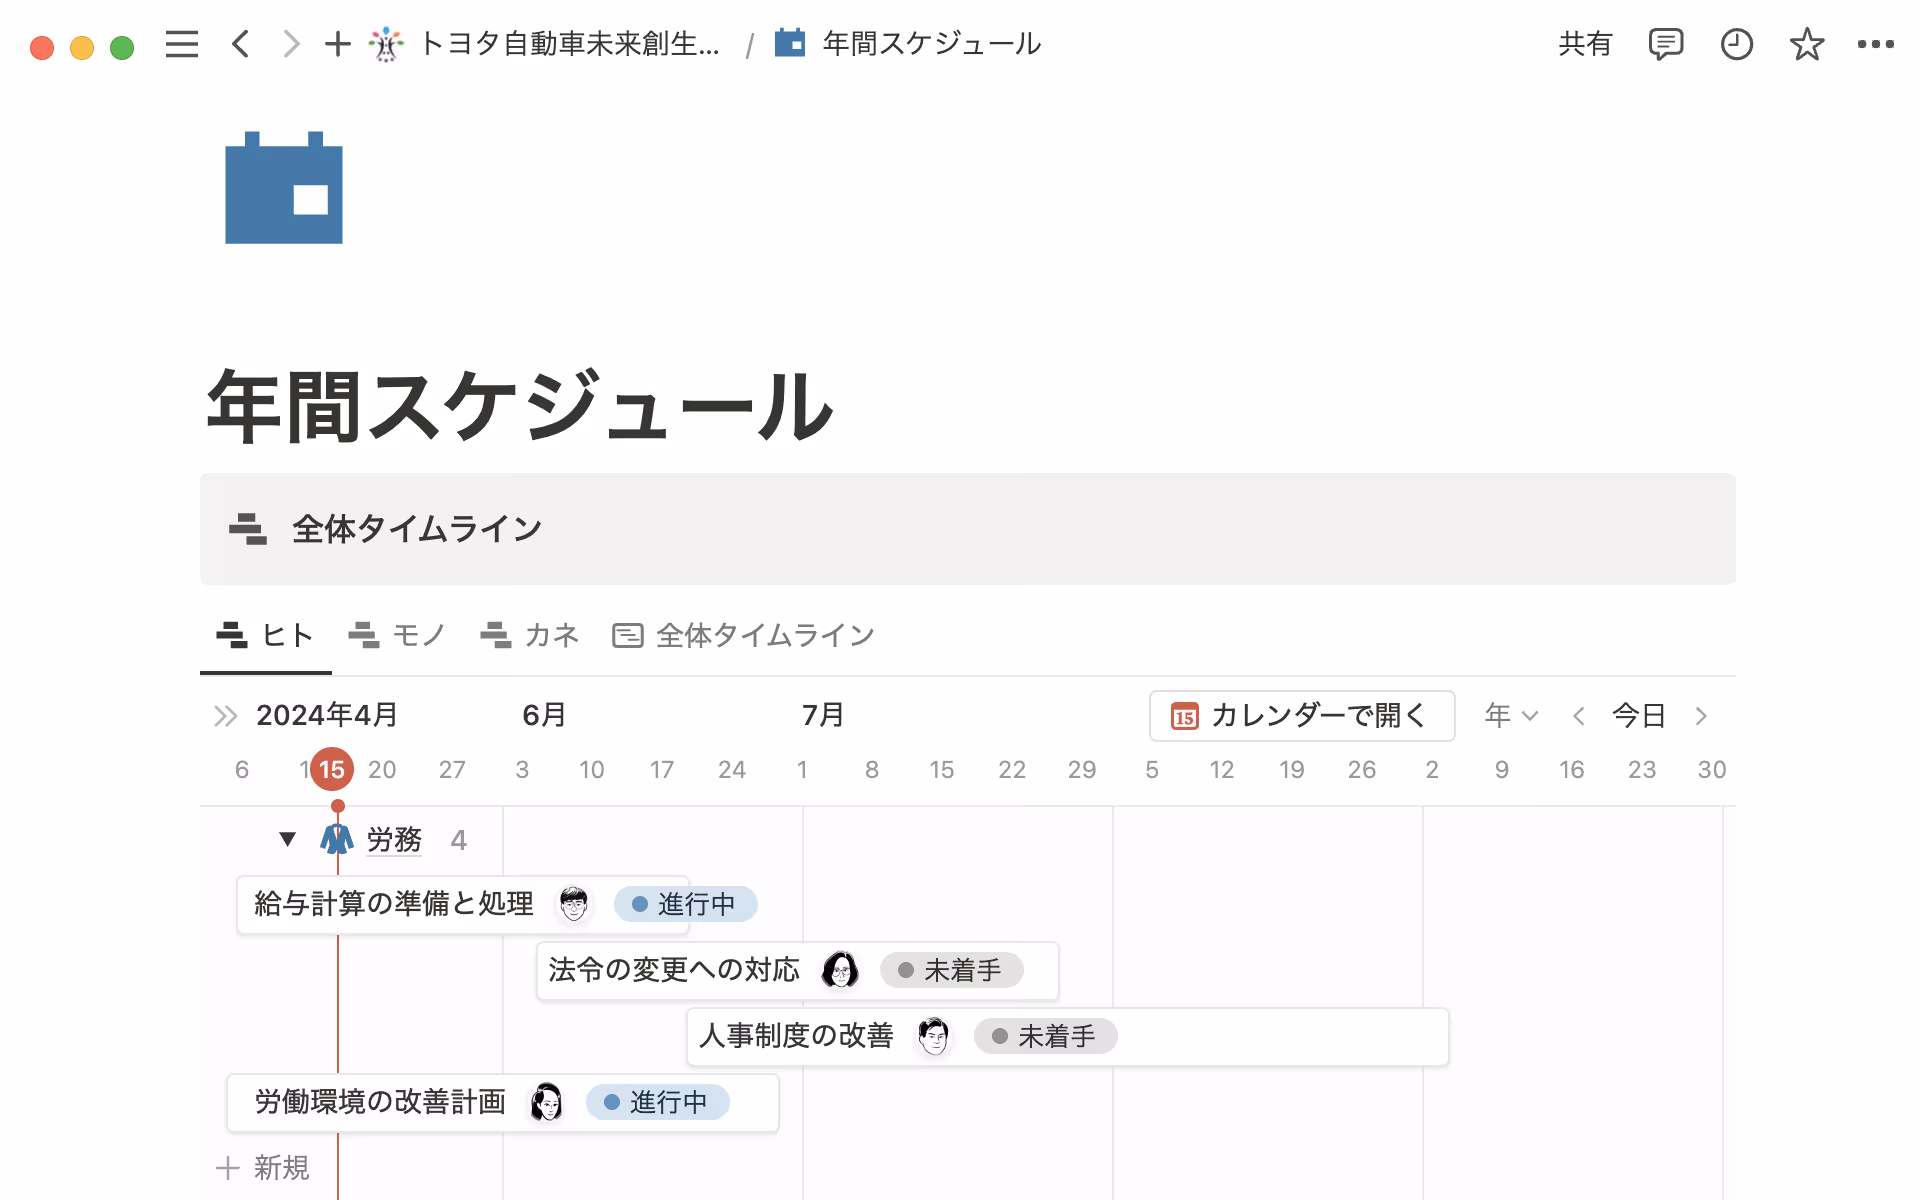Click the plus new-tab icon in the top bar
This screenshot has width=1920, height=1200.
pos(337,44)
